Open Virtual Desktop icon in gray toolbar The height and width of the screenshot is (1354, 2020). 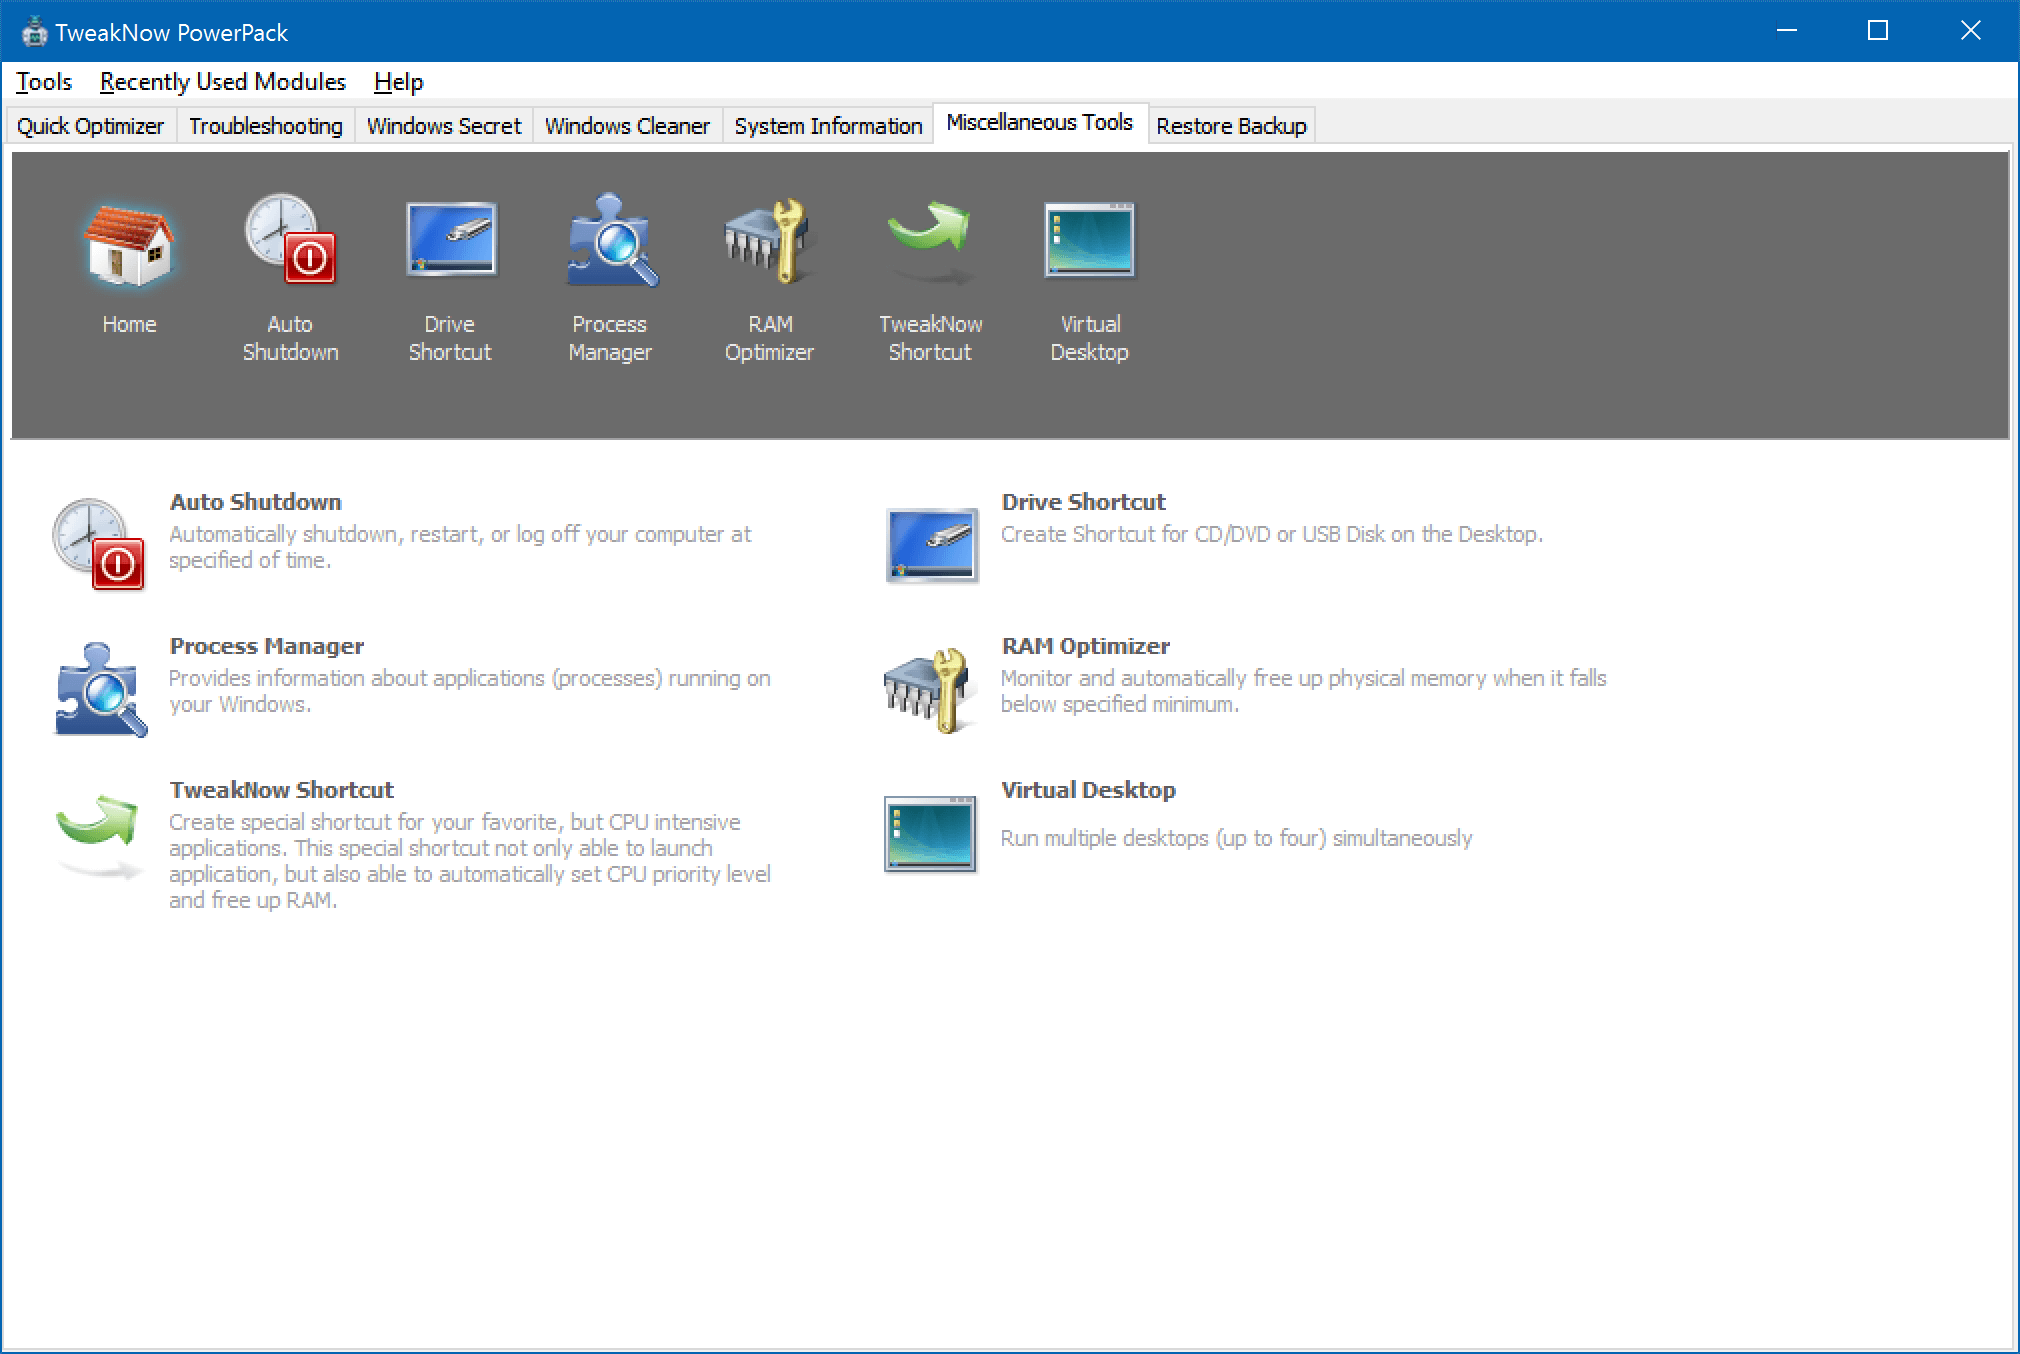click(1090, 240)
